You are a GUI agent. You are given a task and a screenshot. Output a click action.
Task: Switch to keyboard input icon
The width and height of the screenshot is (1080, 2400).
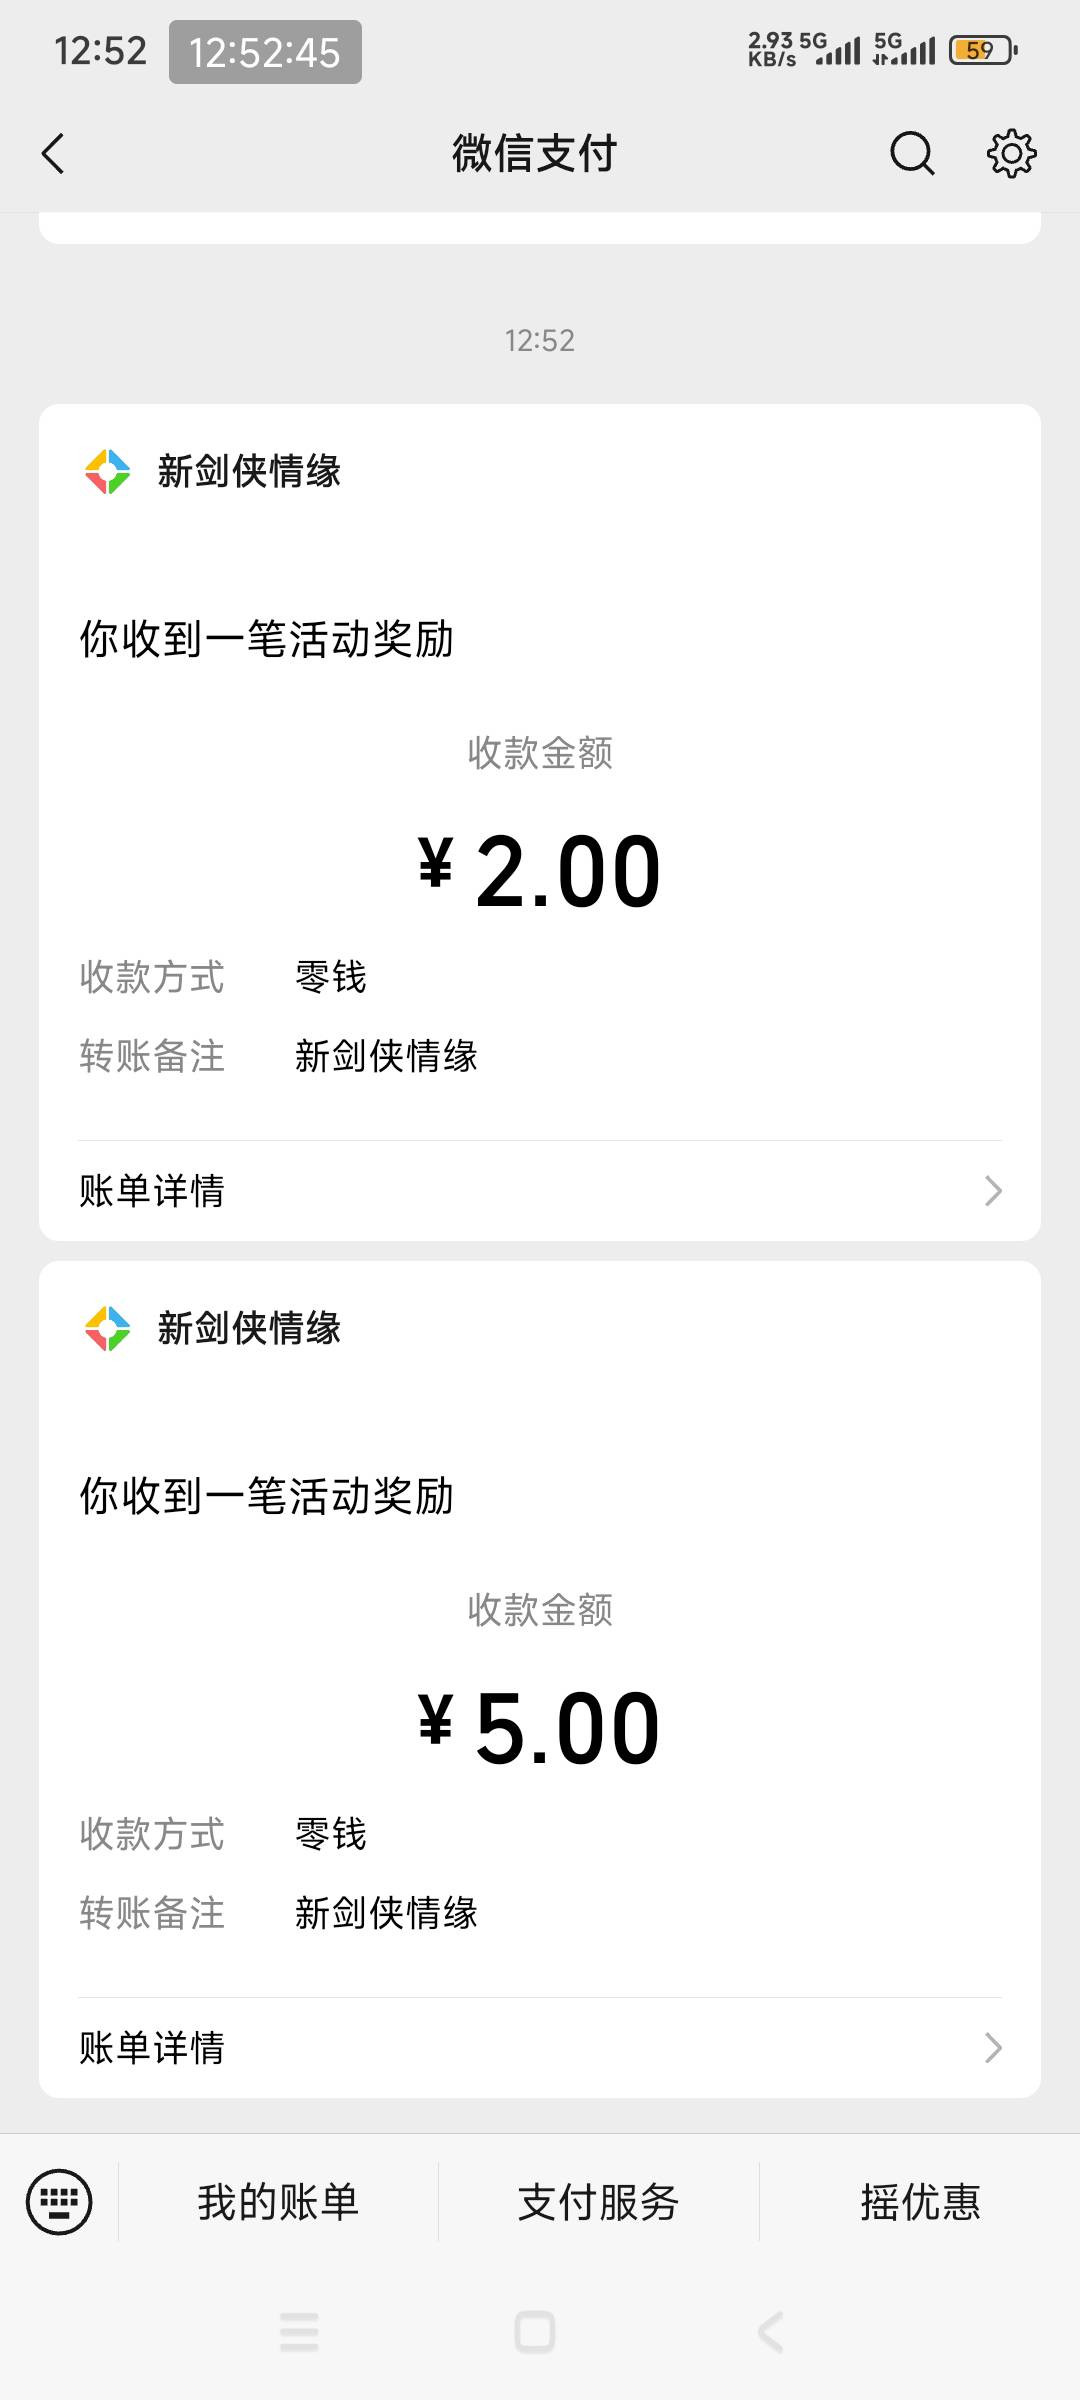(59, 2201)
